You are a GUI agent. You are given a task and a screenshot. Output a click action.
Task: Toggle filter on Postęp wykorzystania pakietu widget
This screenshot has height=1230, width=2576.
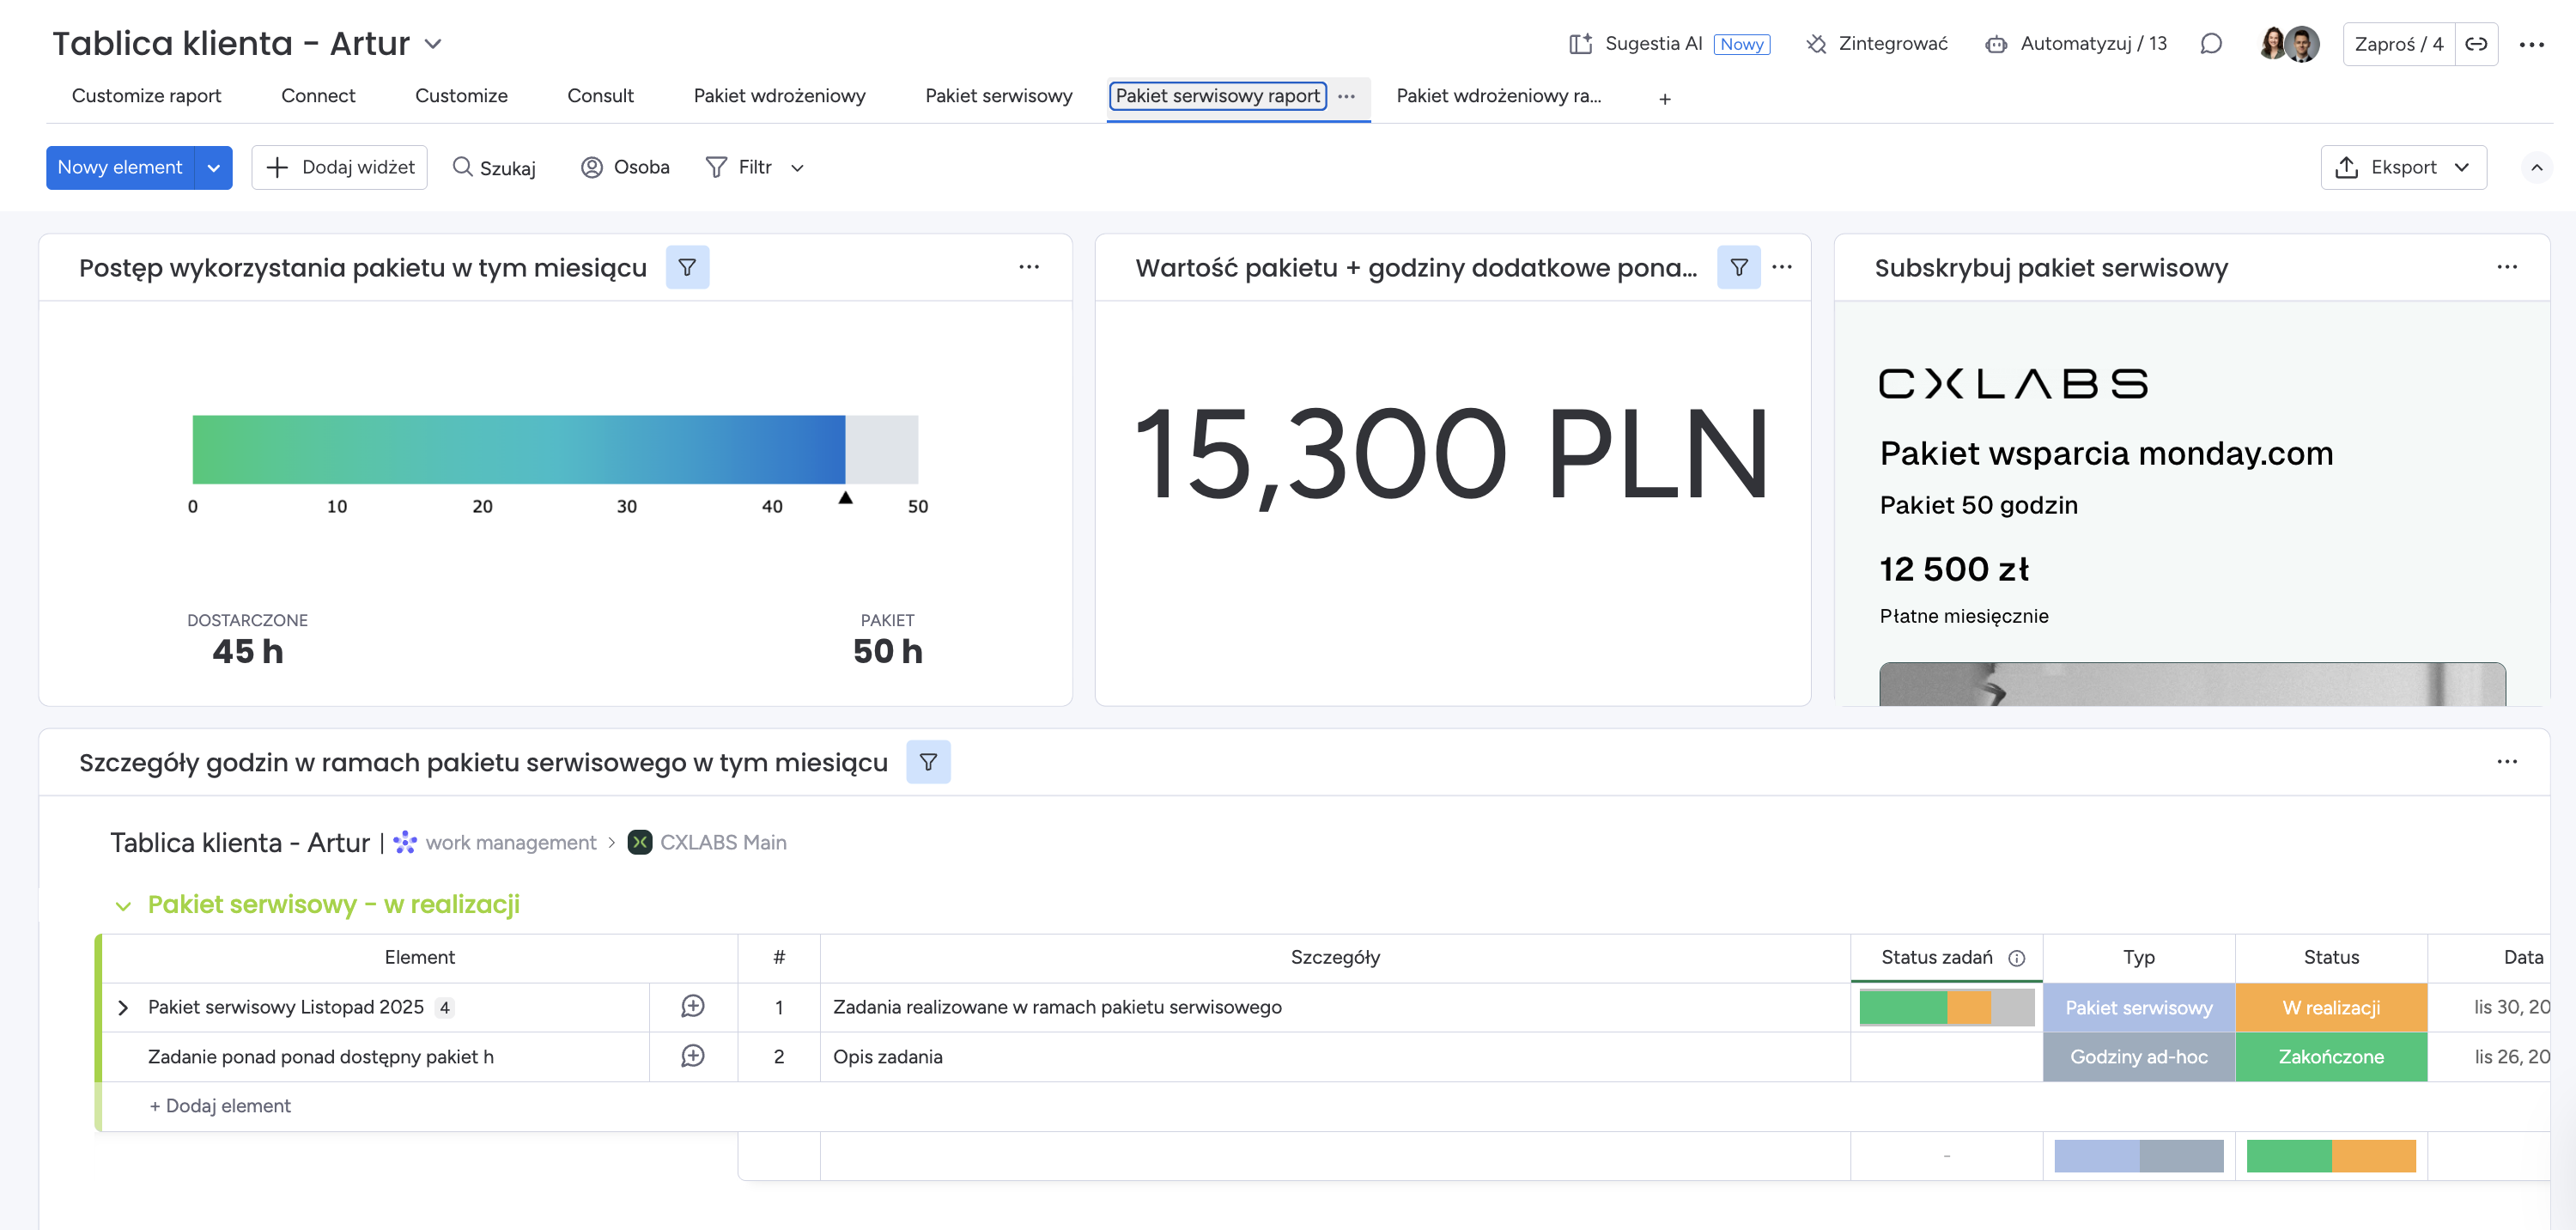tap(687, 267)
